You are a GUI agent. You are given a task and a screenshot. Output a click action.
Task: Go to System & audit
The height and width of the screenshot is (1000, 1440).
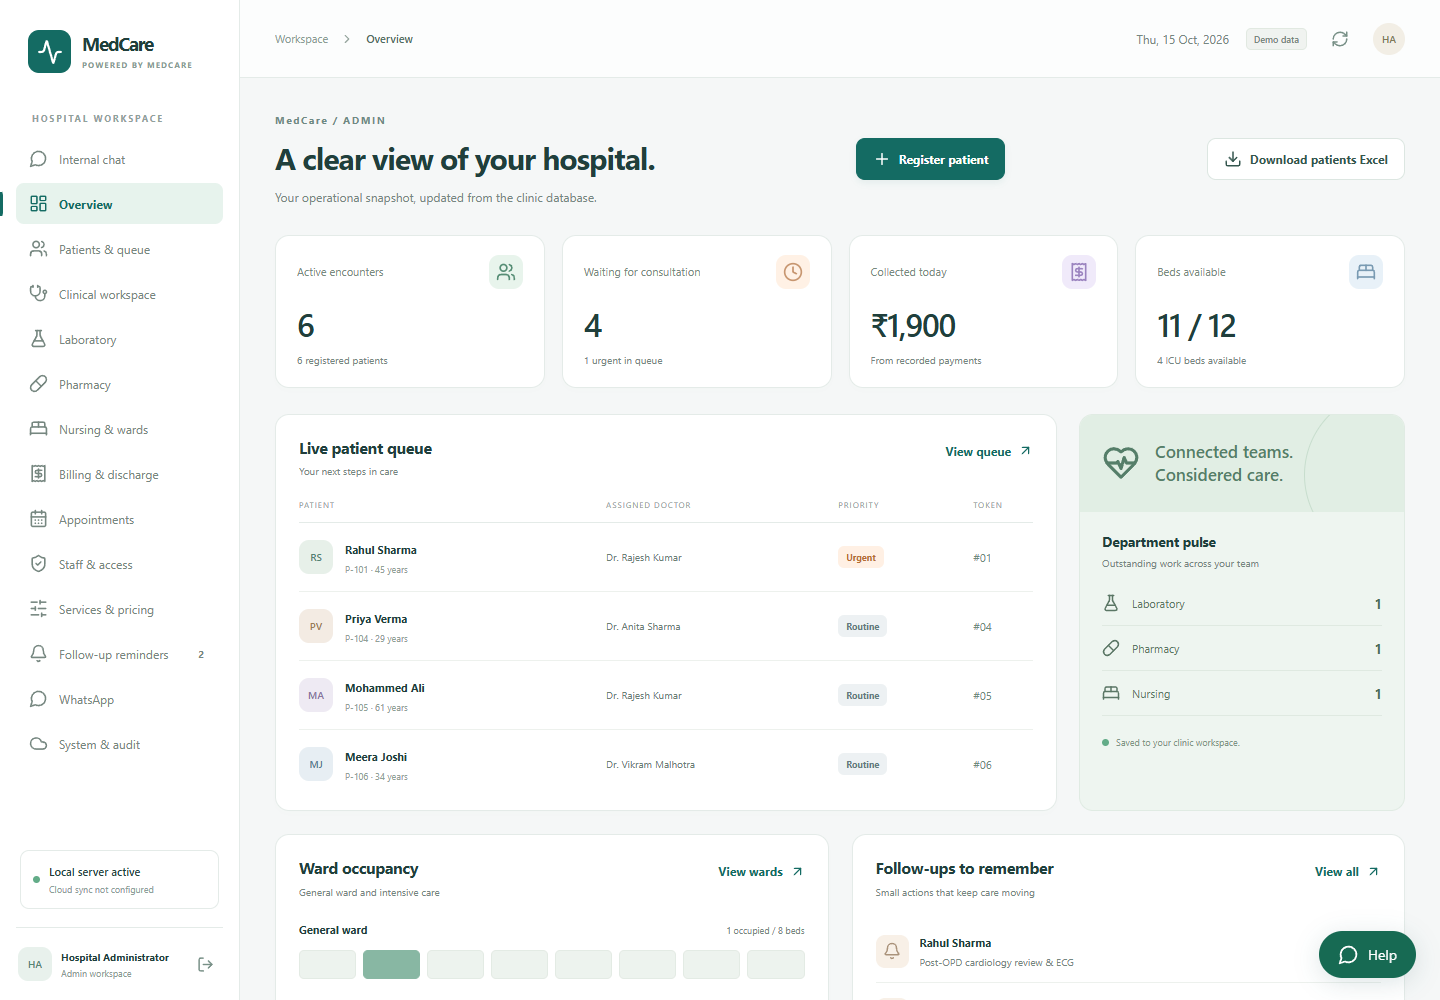[119, 744]
